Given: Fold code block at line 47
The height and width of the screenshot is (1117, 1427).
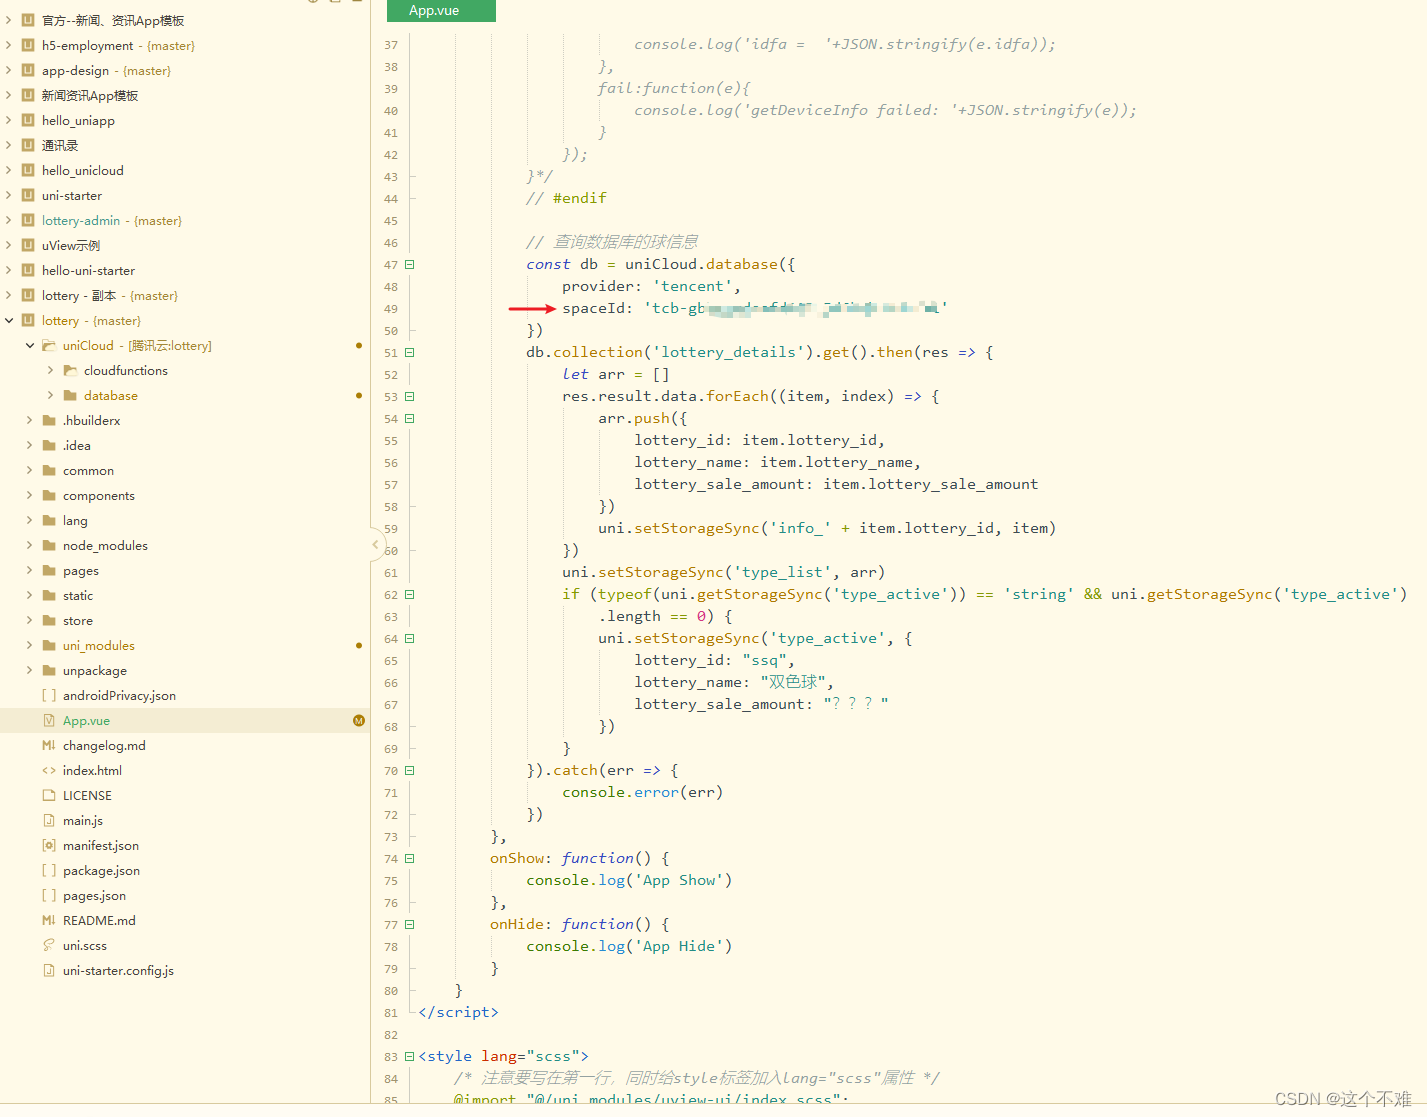Looking at the screenshot, I should (410, 265).
